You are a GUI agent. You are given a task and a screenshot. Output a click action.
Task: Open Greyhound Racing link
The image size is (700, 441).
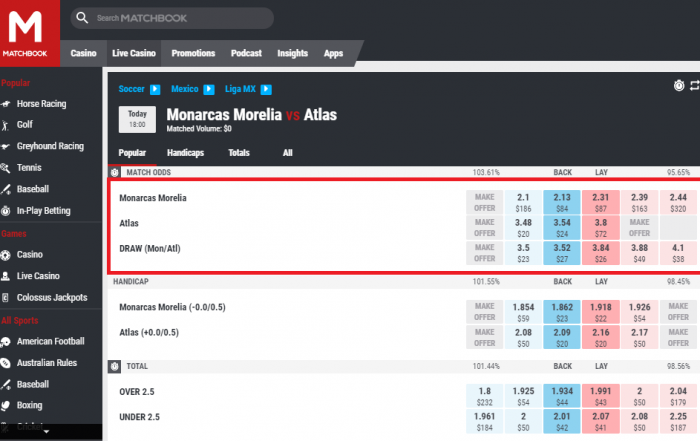click(50, 146)
